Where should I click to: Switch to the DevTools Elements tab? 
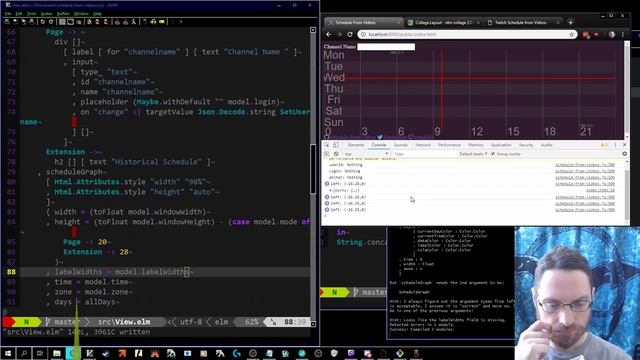(356, 145)
